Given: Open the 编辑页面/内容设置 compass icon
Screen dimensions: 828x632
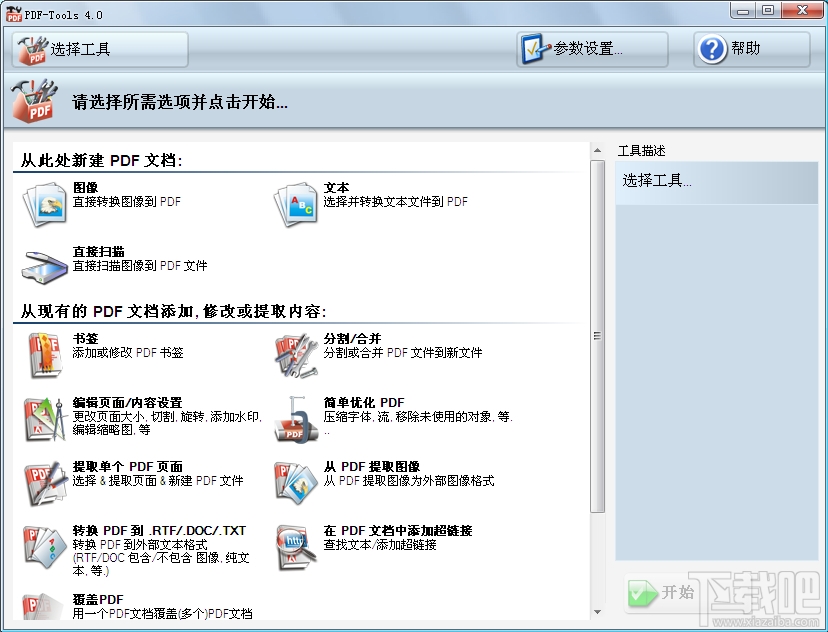Looking at the screenshot, I should pos(45,419).
